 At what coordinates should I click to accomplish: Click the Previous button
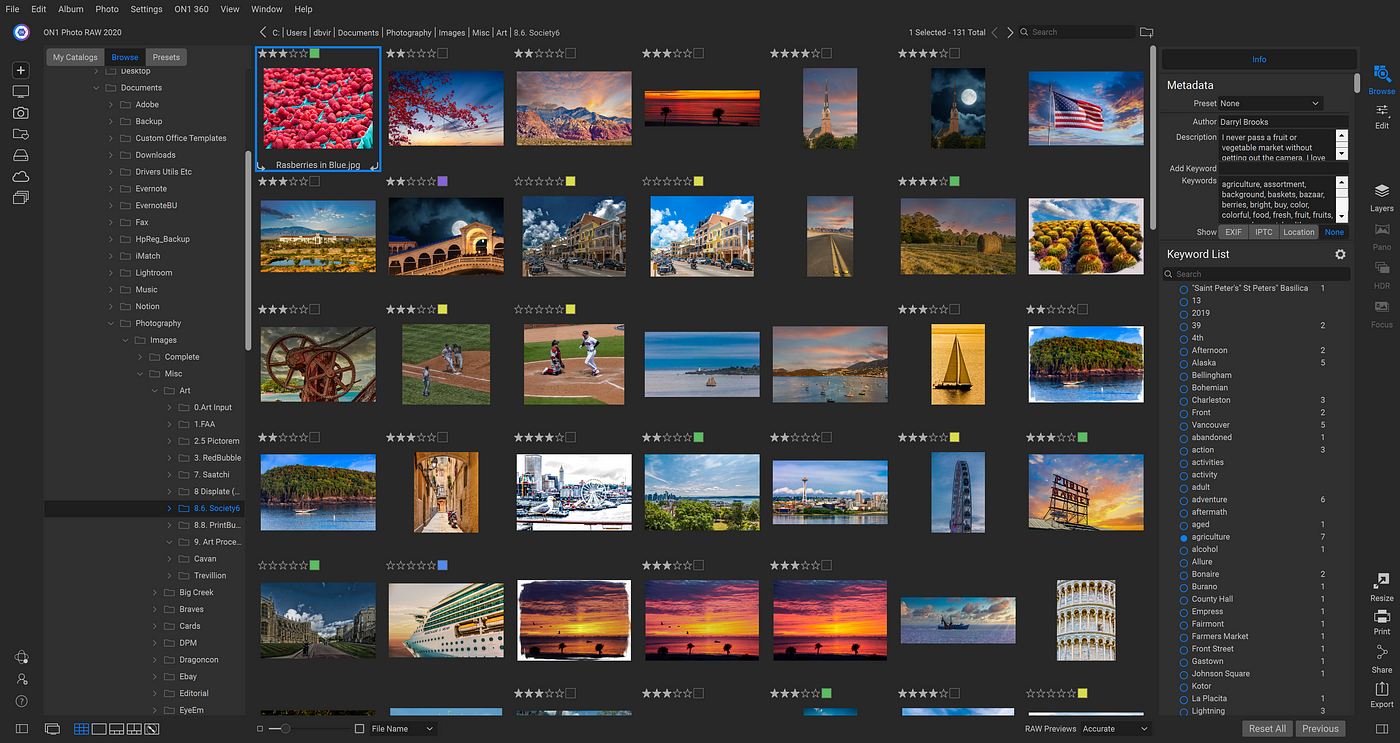click(1320, 729)
